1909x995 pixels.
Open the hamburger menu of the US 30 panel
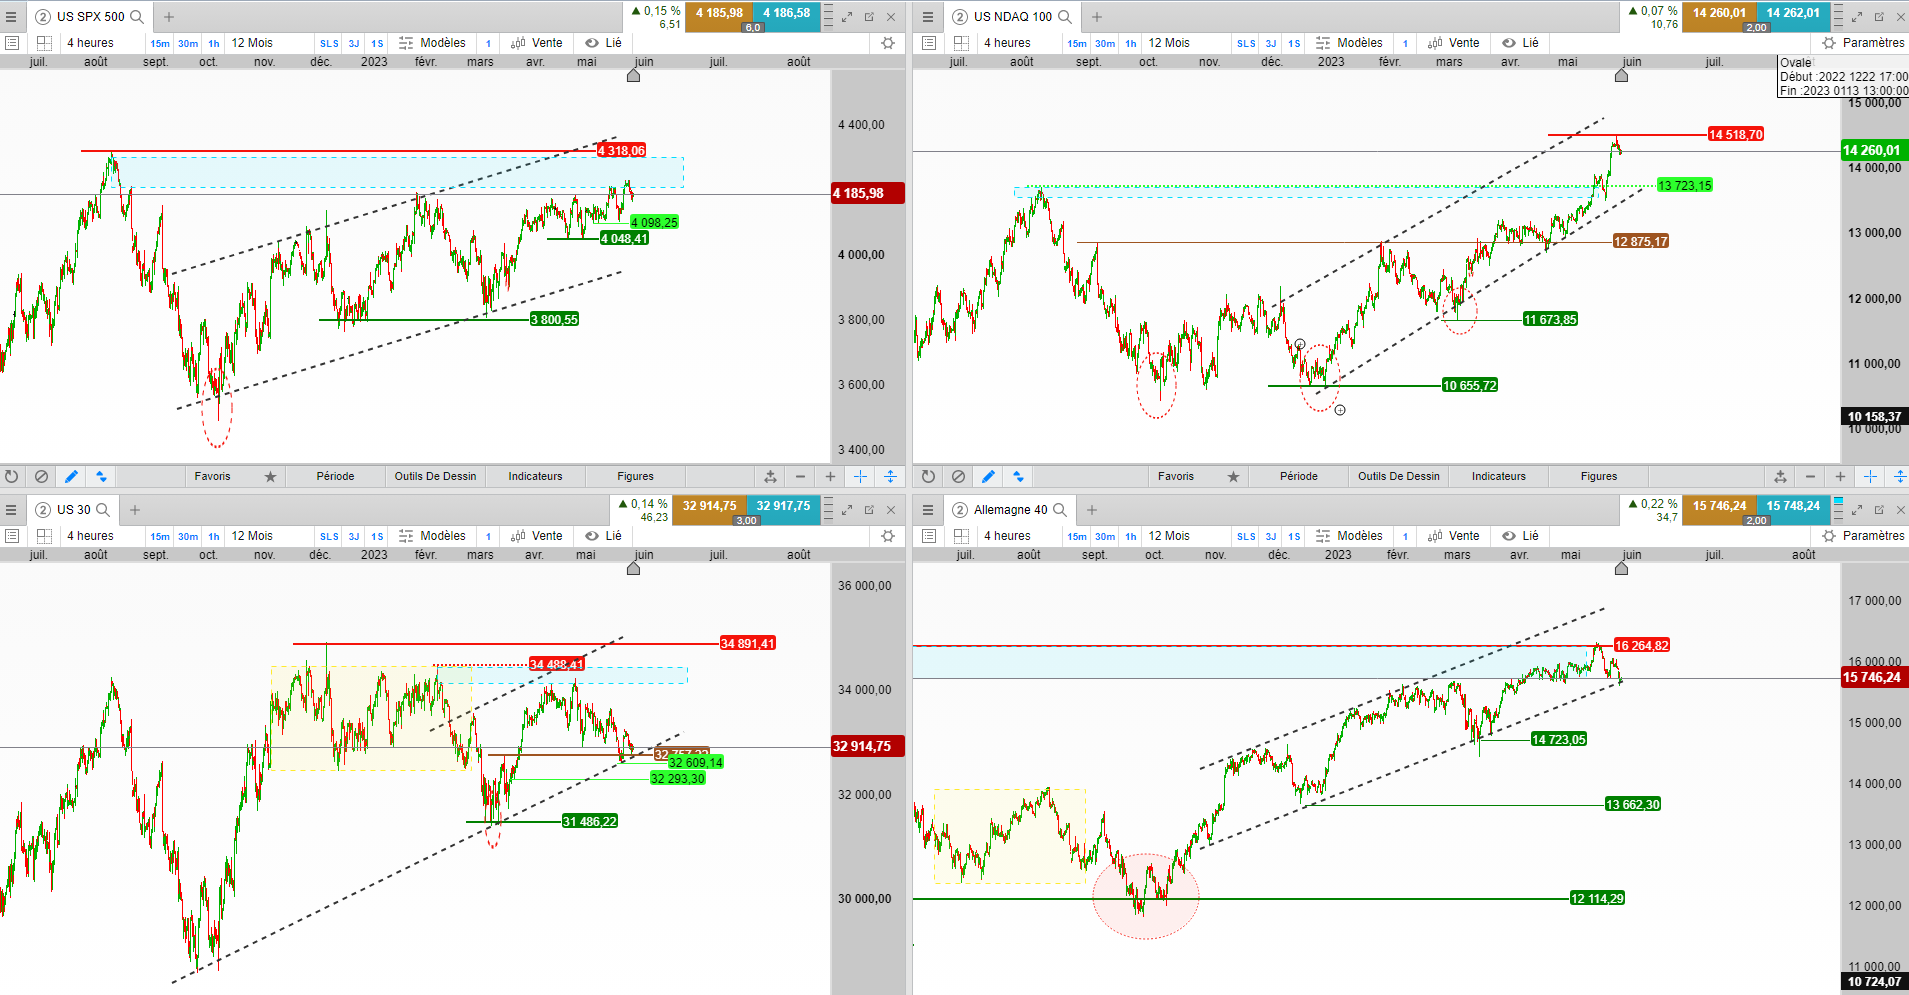click(11, 510)
